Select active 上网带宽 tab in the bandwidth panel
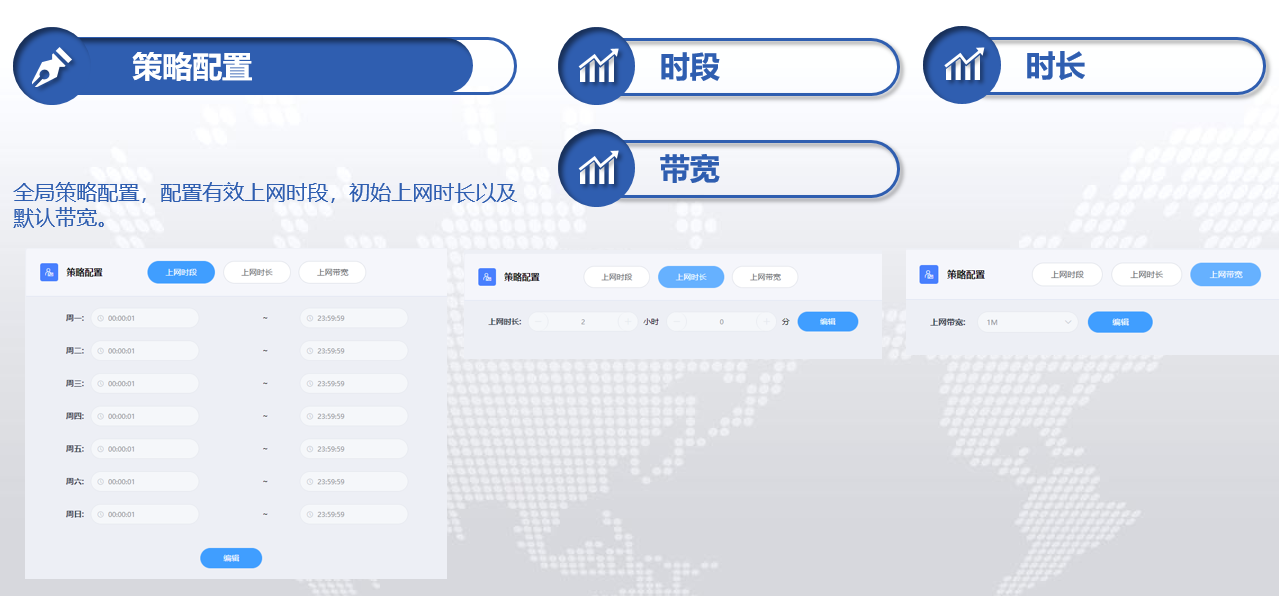1279x596 pixels. pyautogui.click(x=1226, y=274)
